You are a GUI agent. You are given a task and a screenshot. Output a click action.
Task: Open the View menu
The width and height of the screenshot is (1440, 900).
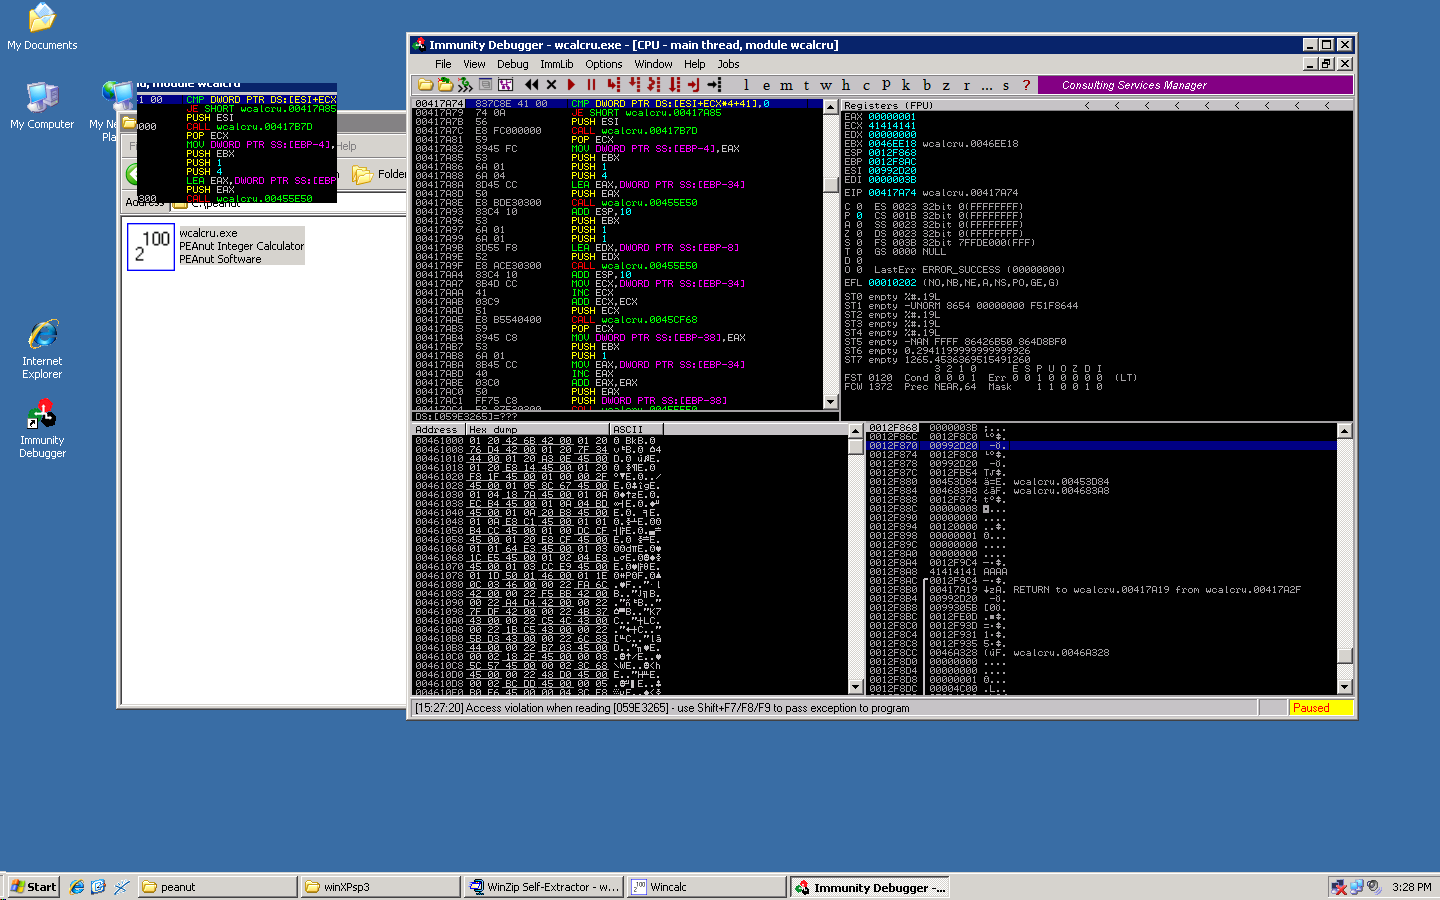[474, 64]
